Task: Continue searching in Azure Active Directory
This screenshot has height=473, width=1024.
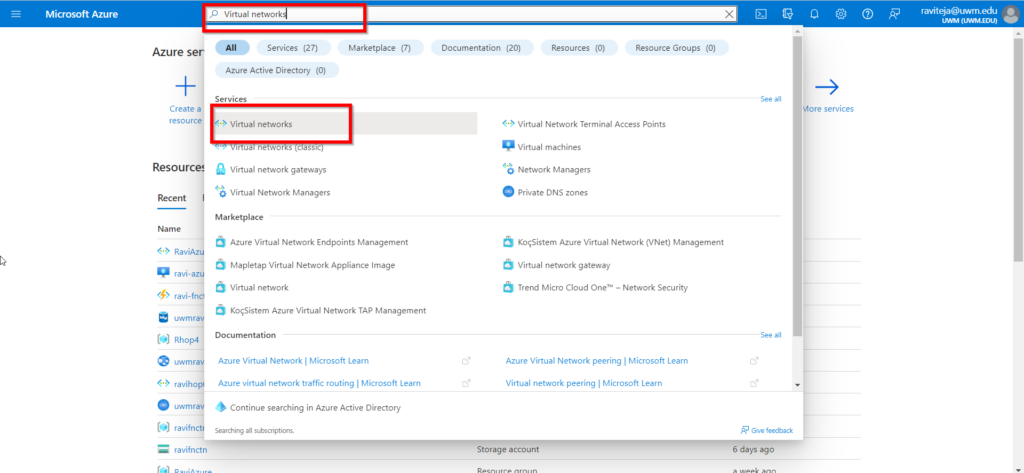Action: 315,408
